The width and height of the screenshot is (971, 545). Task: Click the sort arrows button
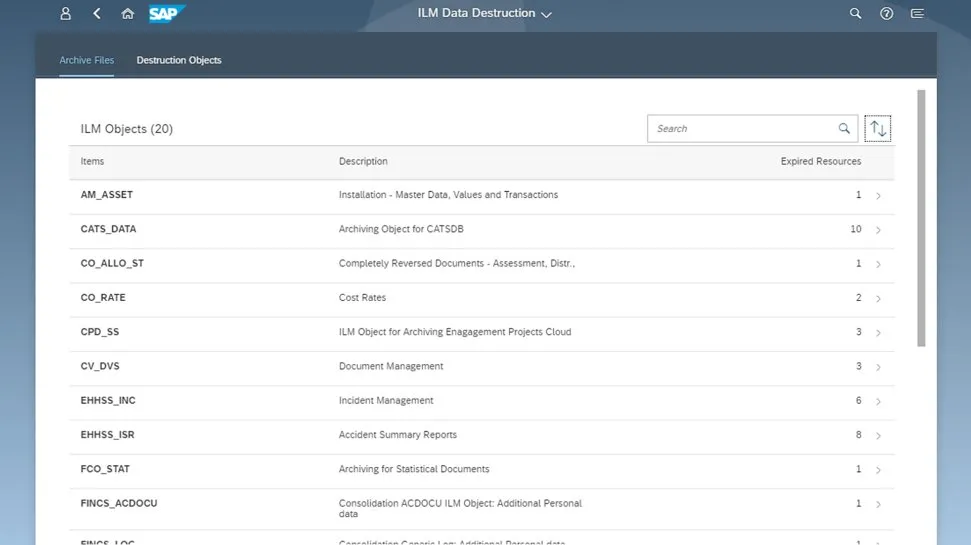[x=877, y=128]
